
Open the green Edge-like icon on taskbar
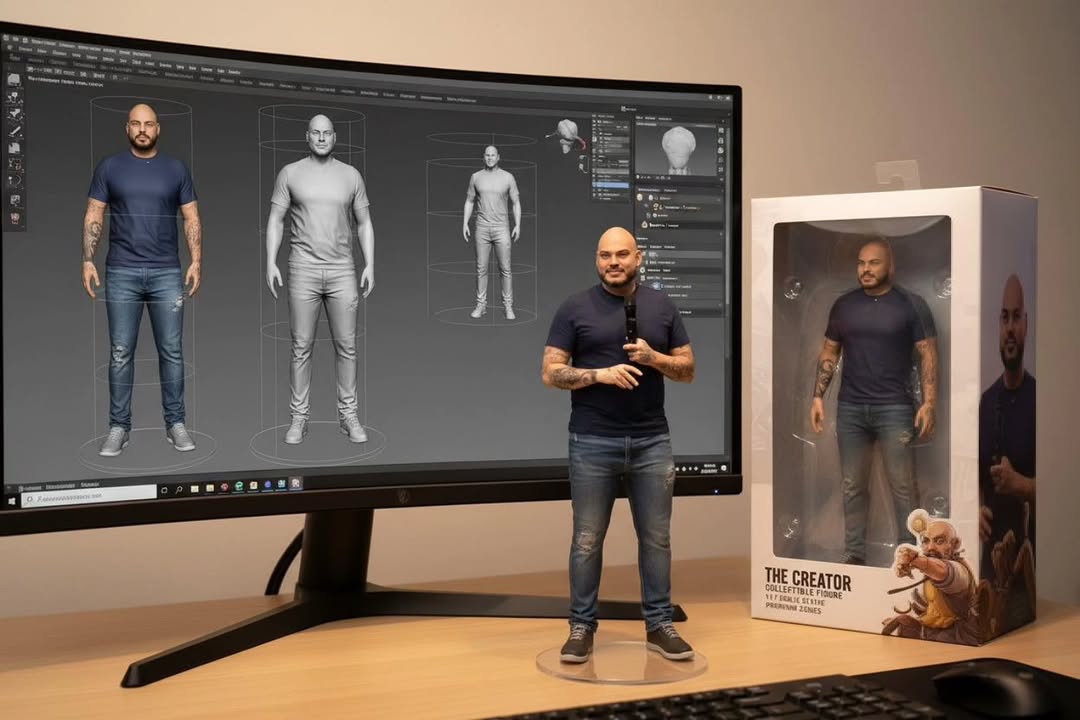pyautogui.click(x=239, y=486)
